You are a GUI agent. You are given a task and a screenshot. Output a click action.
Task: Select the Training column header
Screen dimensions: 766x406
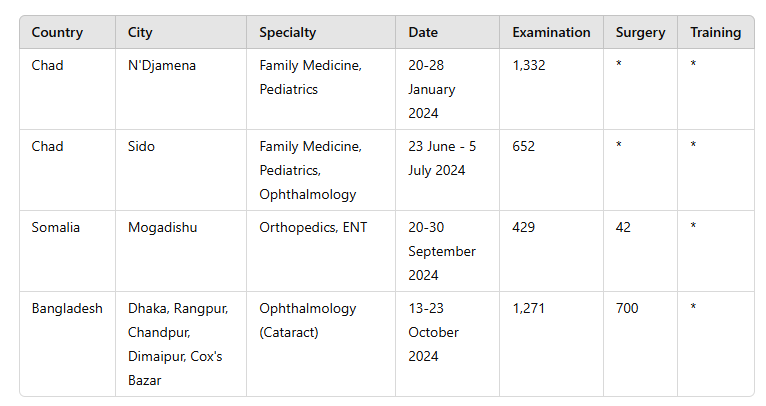716,32
